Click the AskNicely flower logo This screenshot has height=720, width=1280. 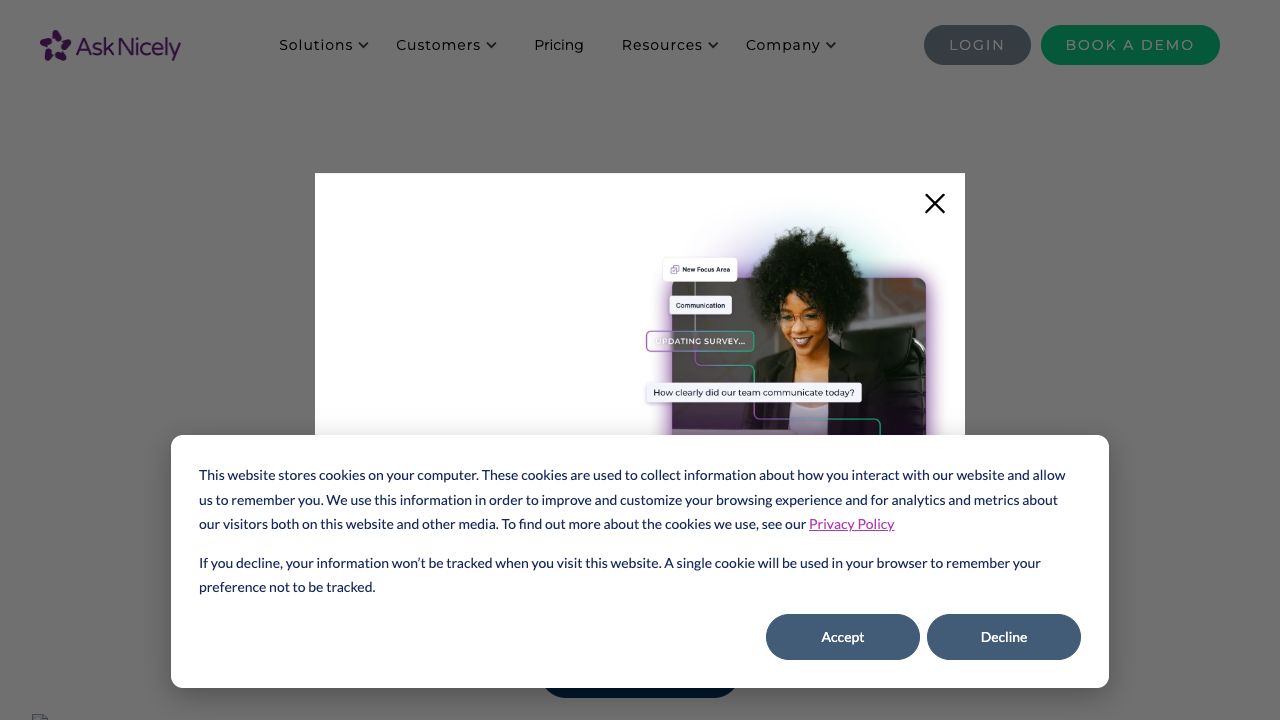(x=55, y=45)
